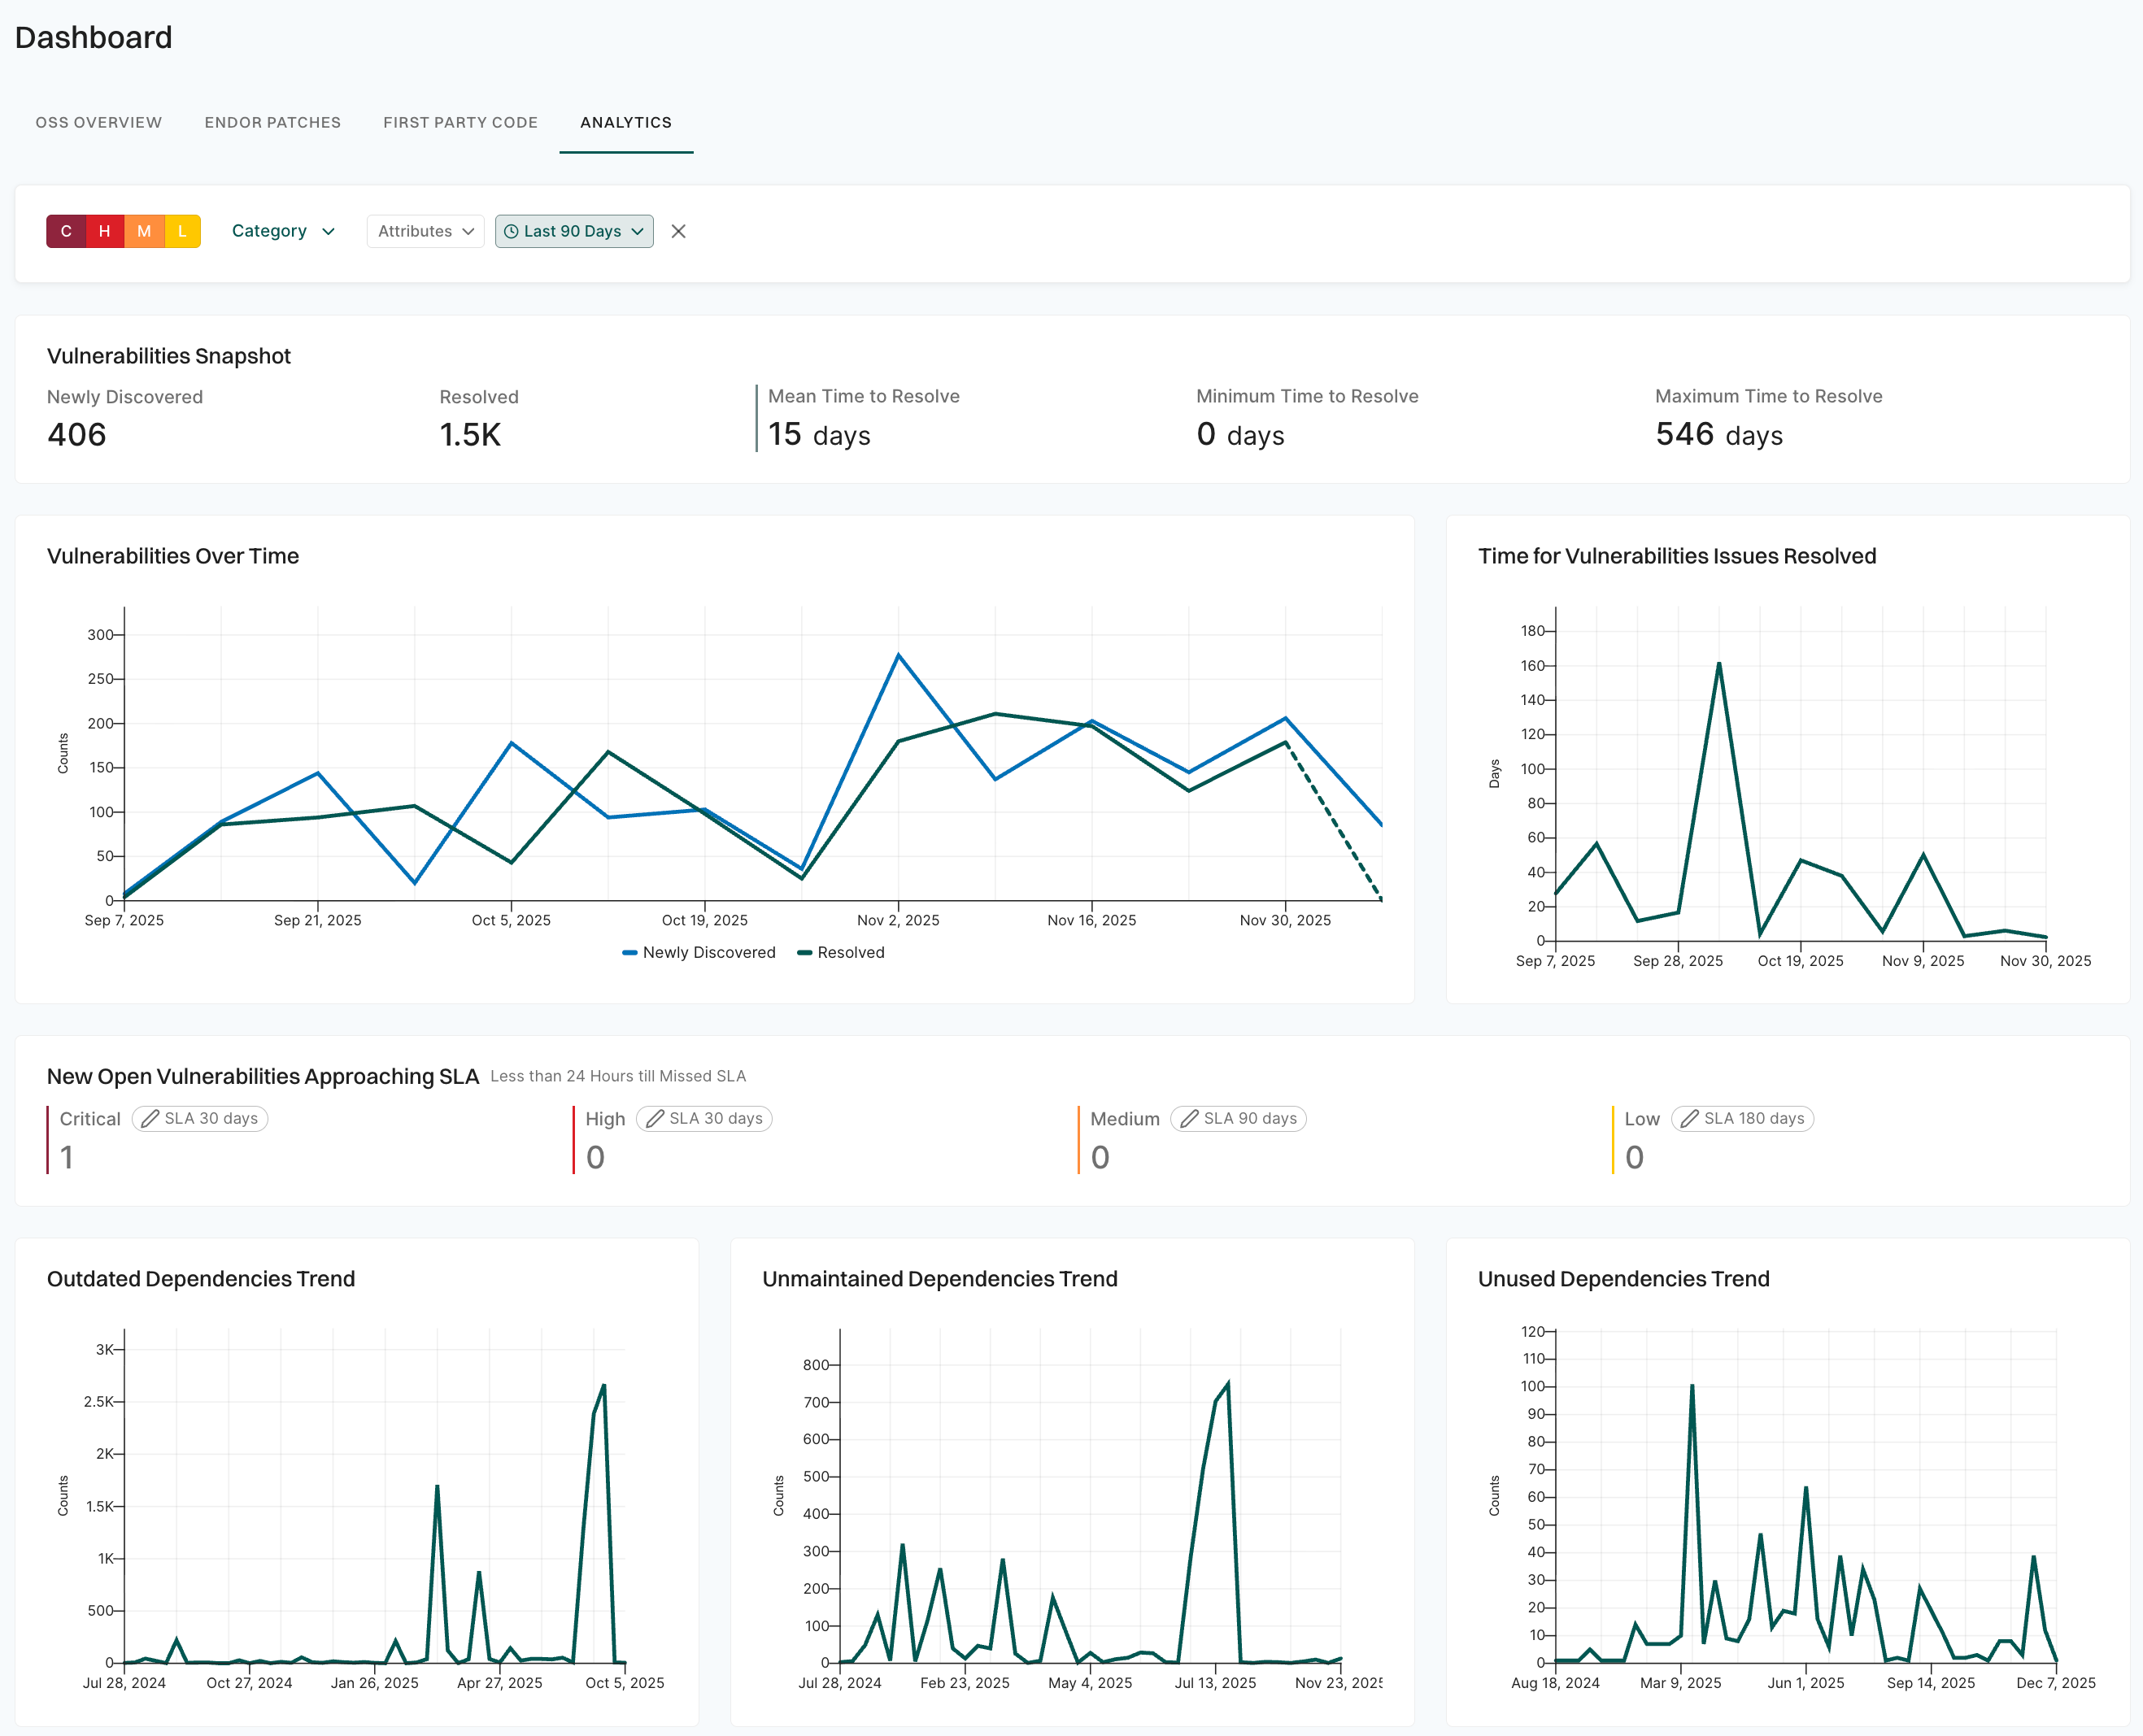The height and width of the screenshot is (1736, 2143).
Task: Edit the Medium SLA 90 days setting
Action: 1239,1118
